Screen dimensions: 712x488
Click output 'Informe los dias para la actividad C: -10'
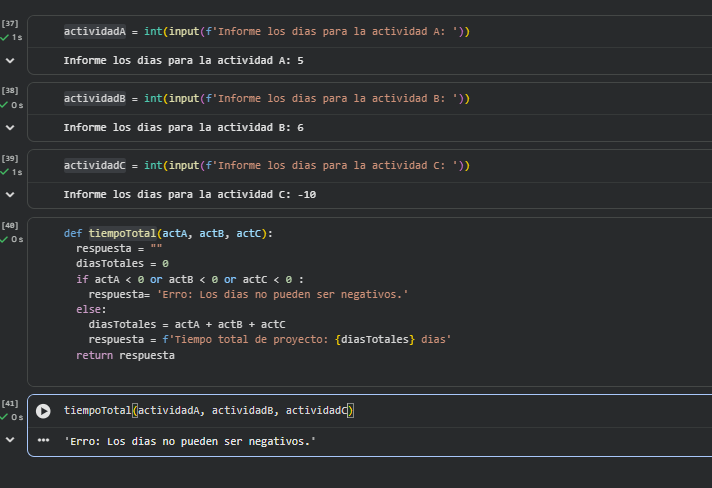coord(190,194)
